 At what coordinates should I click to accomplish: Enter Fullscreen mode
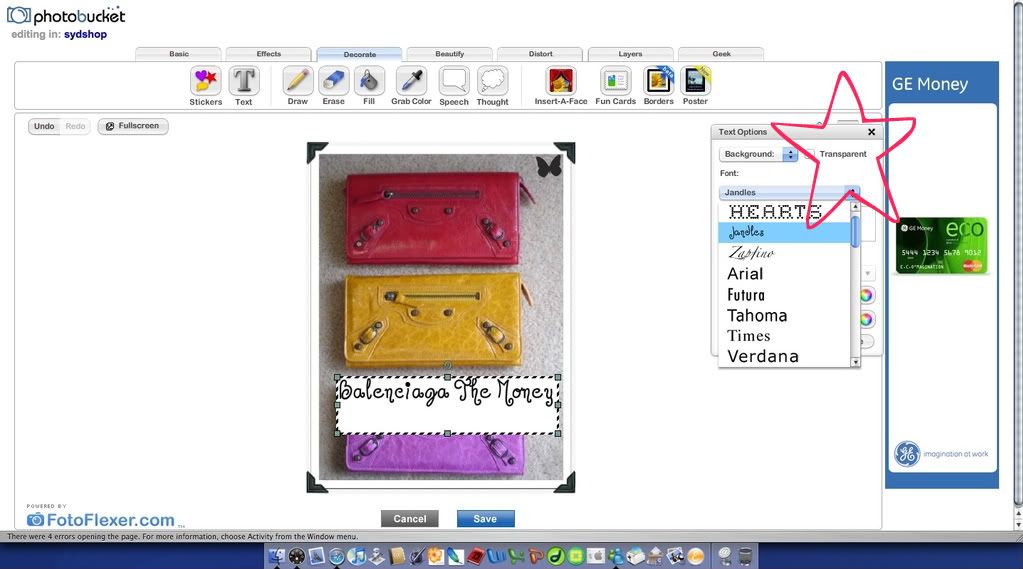(x=133, y=126)
